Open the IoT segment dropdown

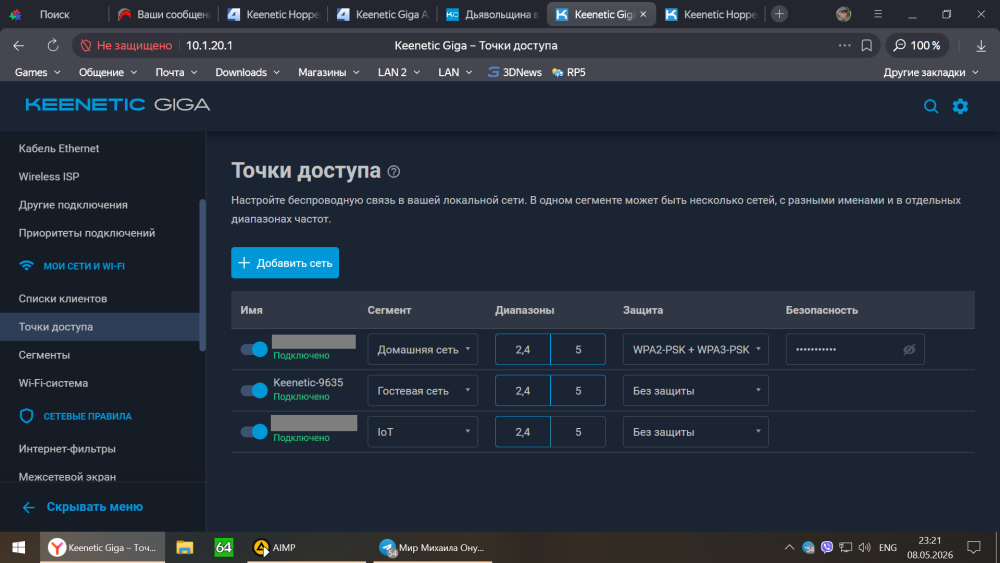pos(422,432)
